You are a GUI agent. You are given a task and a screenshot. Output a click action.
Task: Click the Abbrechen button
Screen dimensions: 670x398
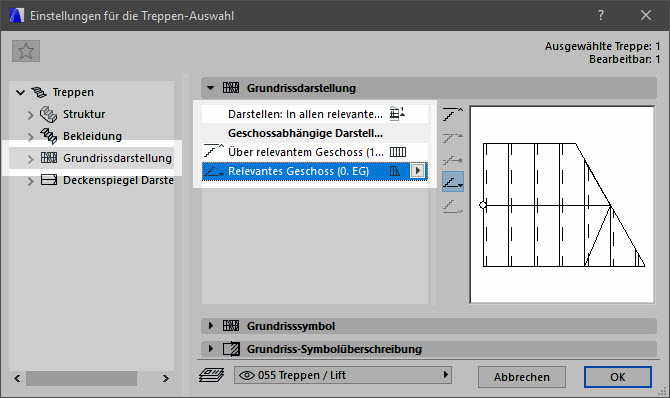522,377
